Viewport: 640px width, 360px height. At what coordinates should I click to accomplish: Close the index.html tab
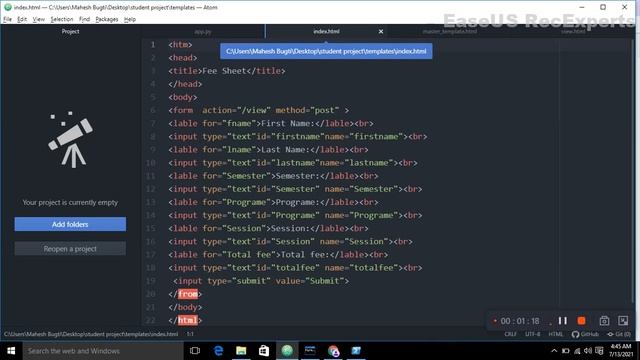[x=381, y=31]
